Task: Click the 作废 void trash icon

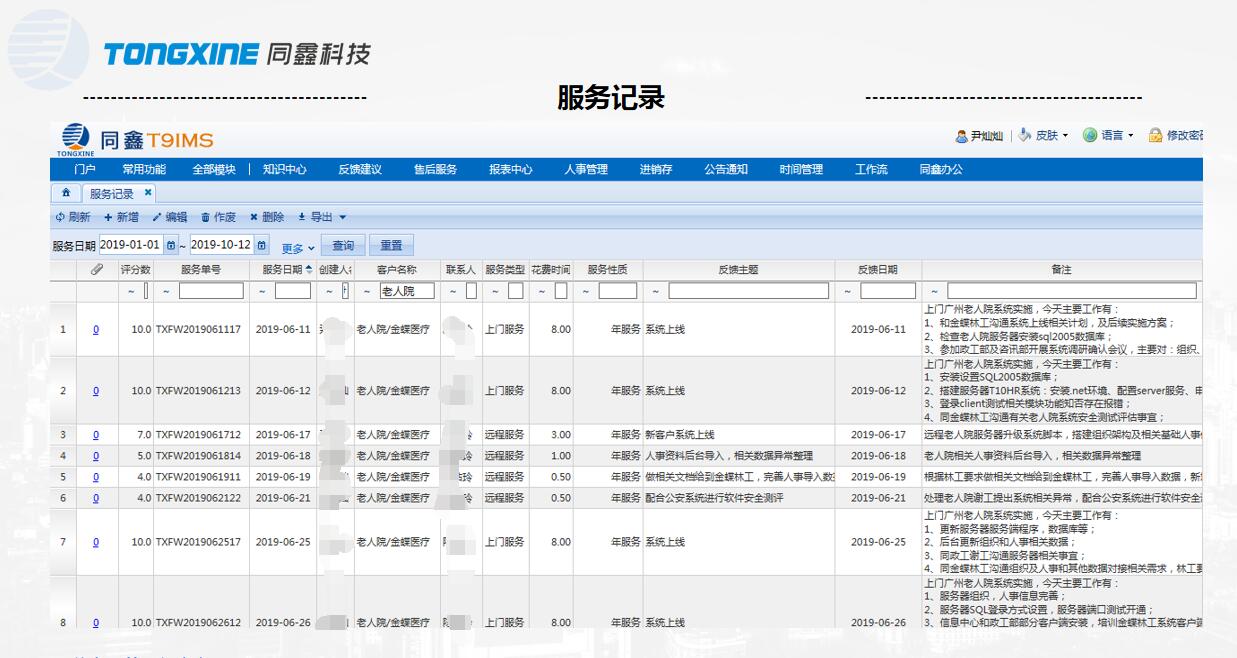Action: point(206,217)
